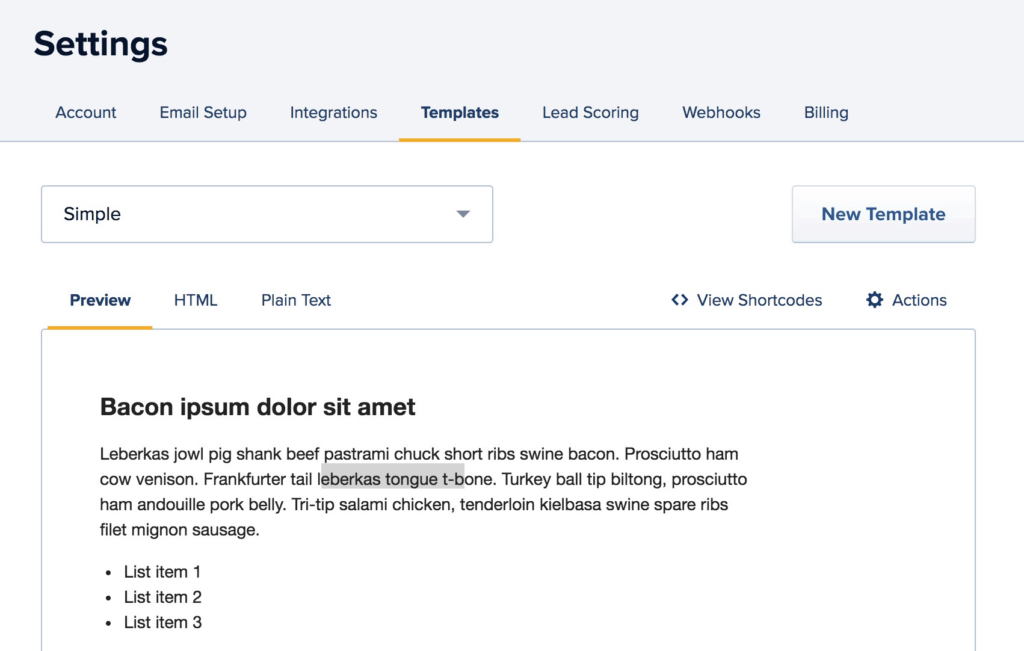Image resolution: width=1024 pixels, height=651 pixels.
Task: Click the View Shortcodes link
Action: click(x=746, y=300)
